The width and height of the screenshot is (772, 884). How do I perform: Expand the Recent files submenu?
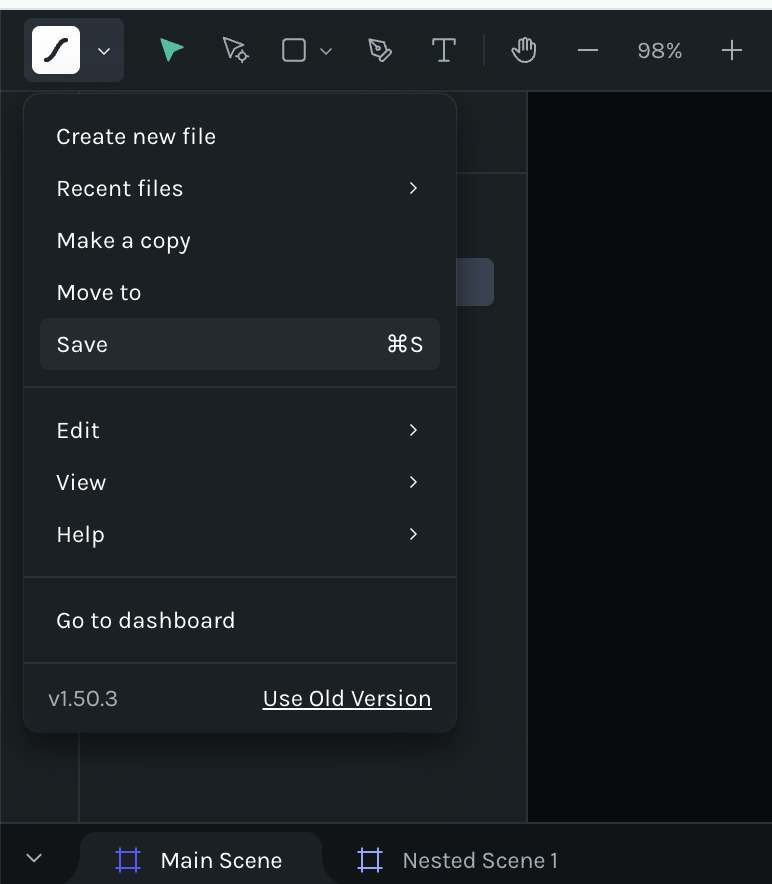tap(413, 188)
